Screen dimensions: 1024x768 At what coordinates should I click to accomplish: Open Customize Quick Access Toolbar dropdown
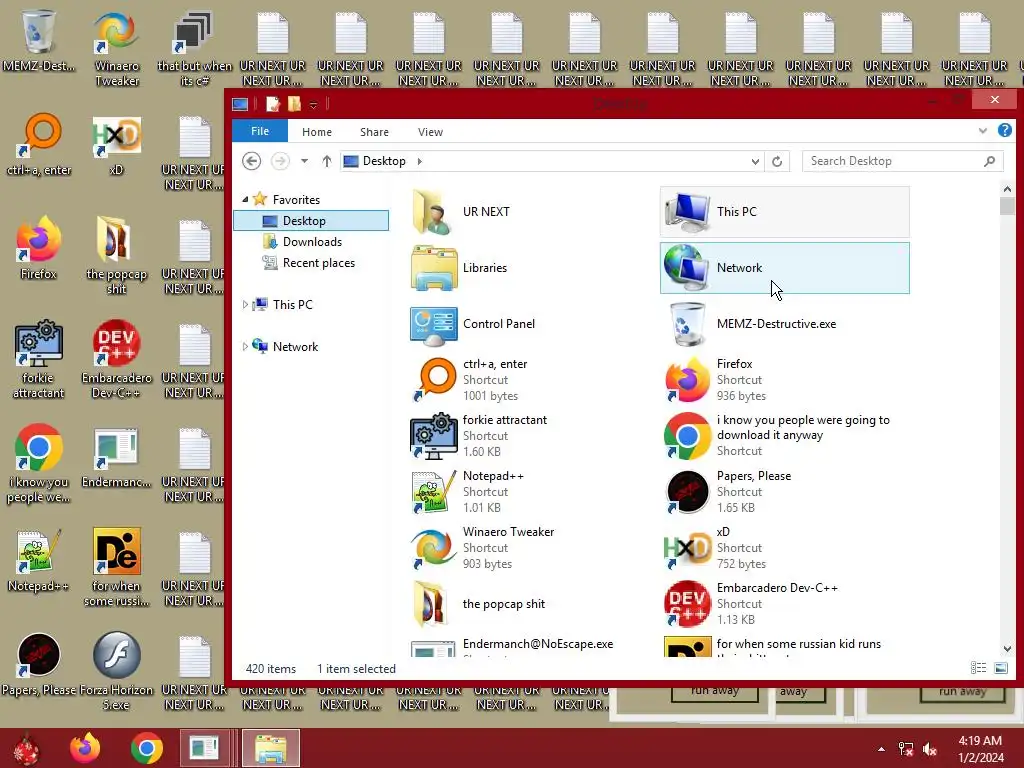coord(313,104)
